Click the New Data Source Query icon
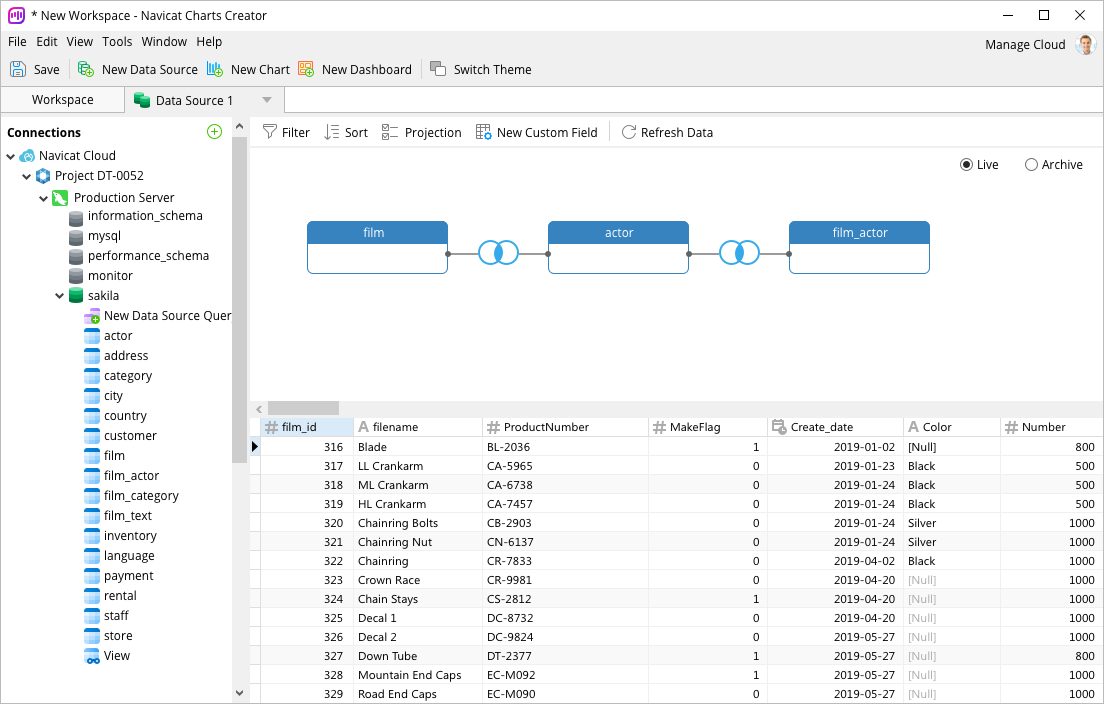The height and width of the screenshot is (704, 1104). click(x=92, y=316)
